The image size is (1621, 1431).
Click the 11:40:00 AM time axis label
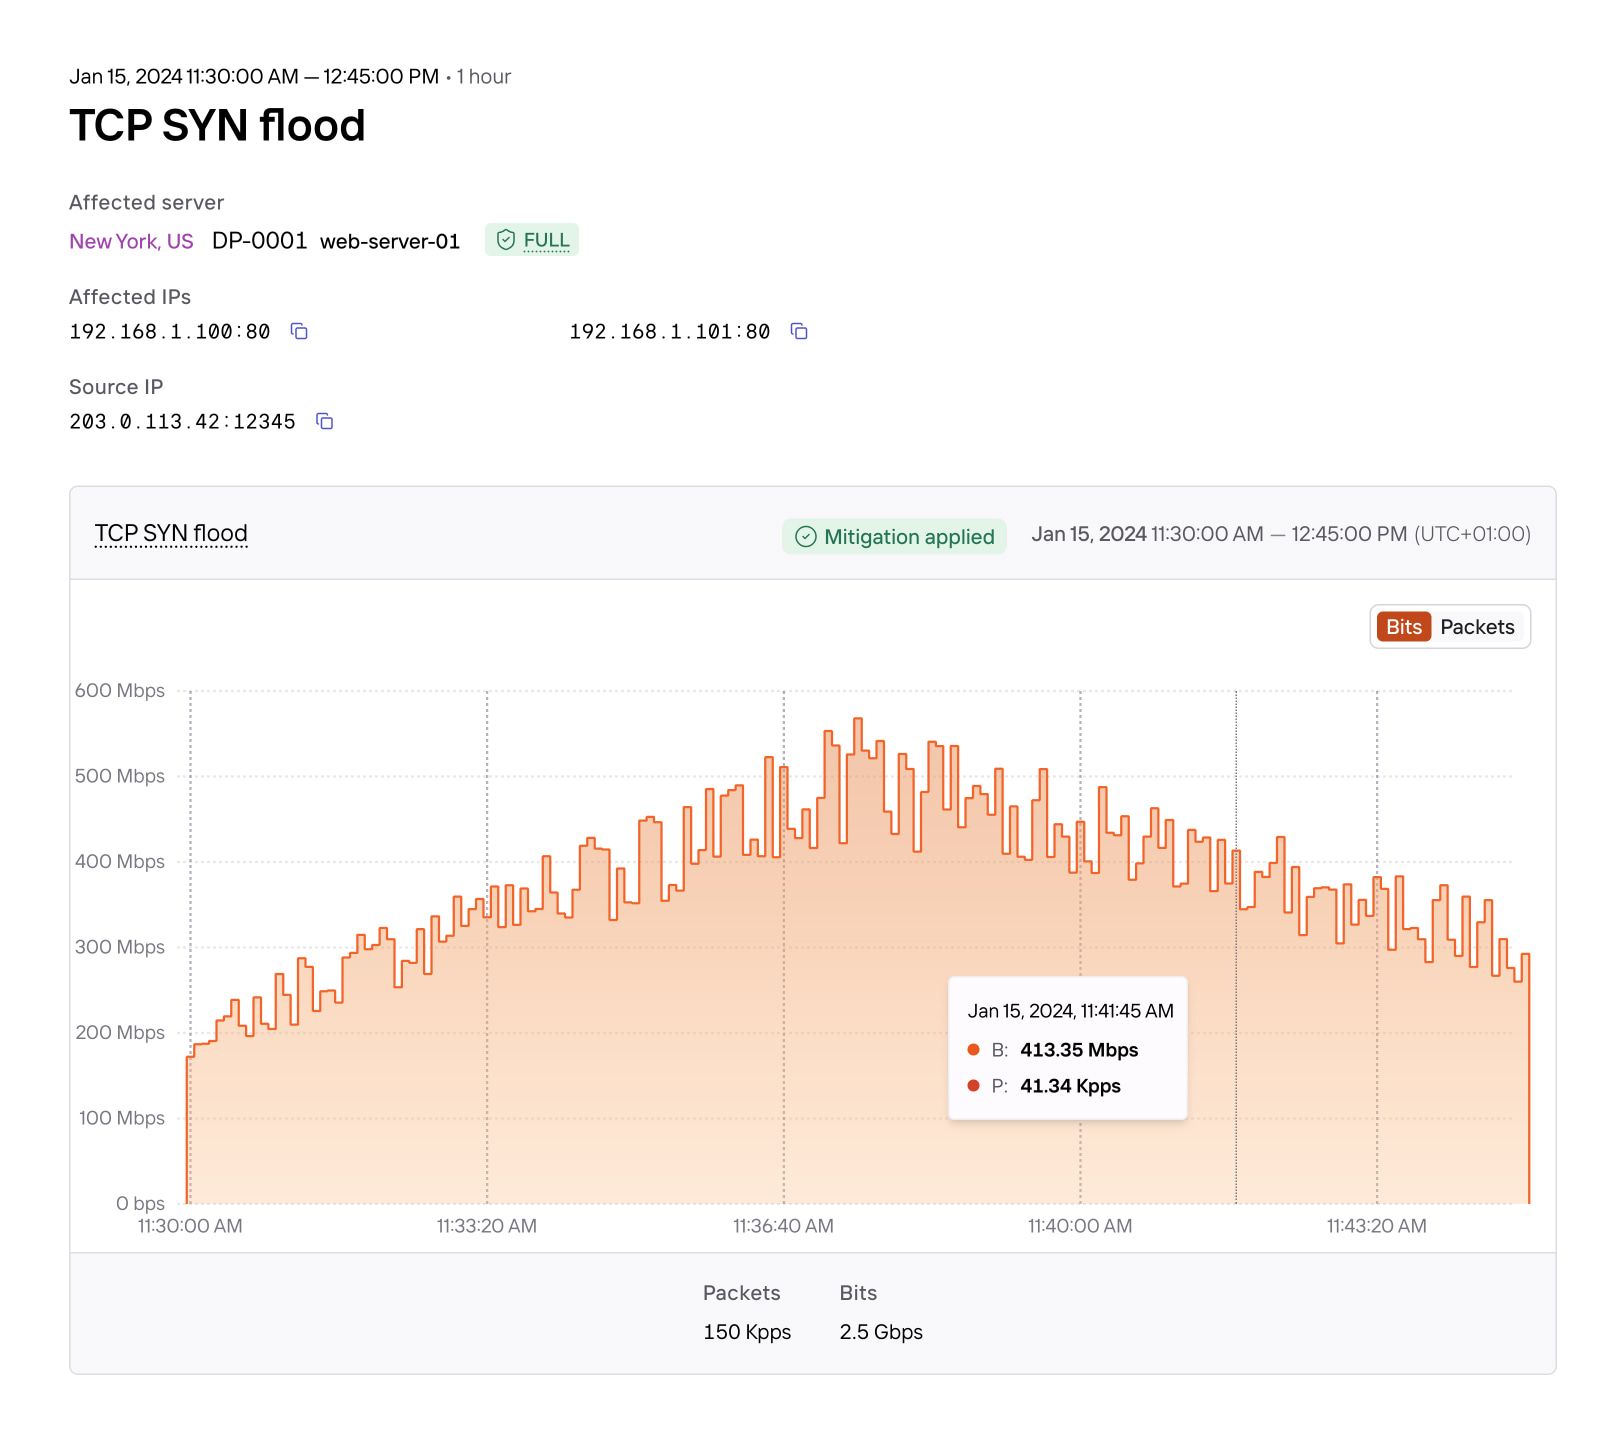click(1080, 1226)
